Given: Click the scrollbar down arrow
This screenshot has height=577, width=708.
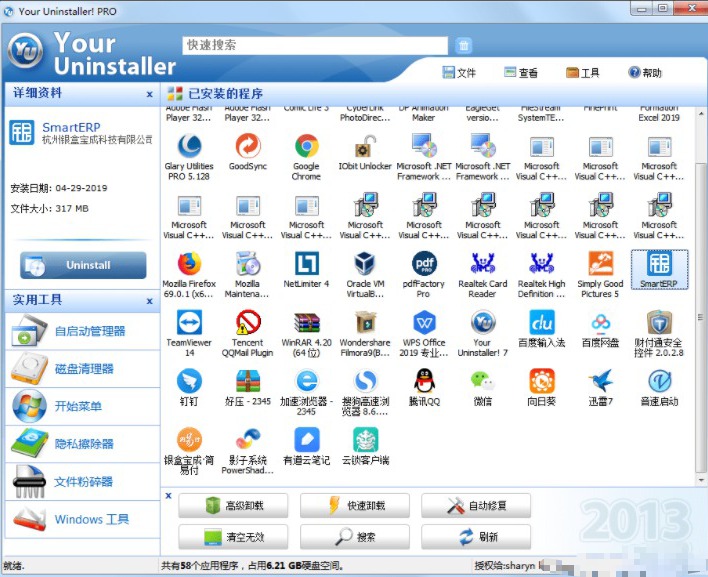Looking at the screenshot, I should 701,480.
